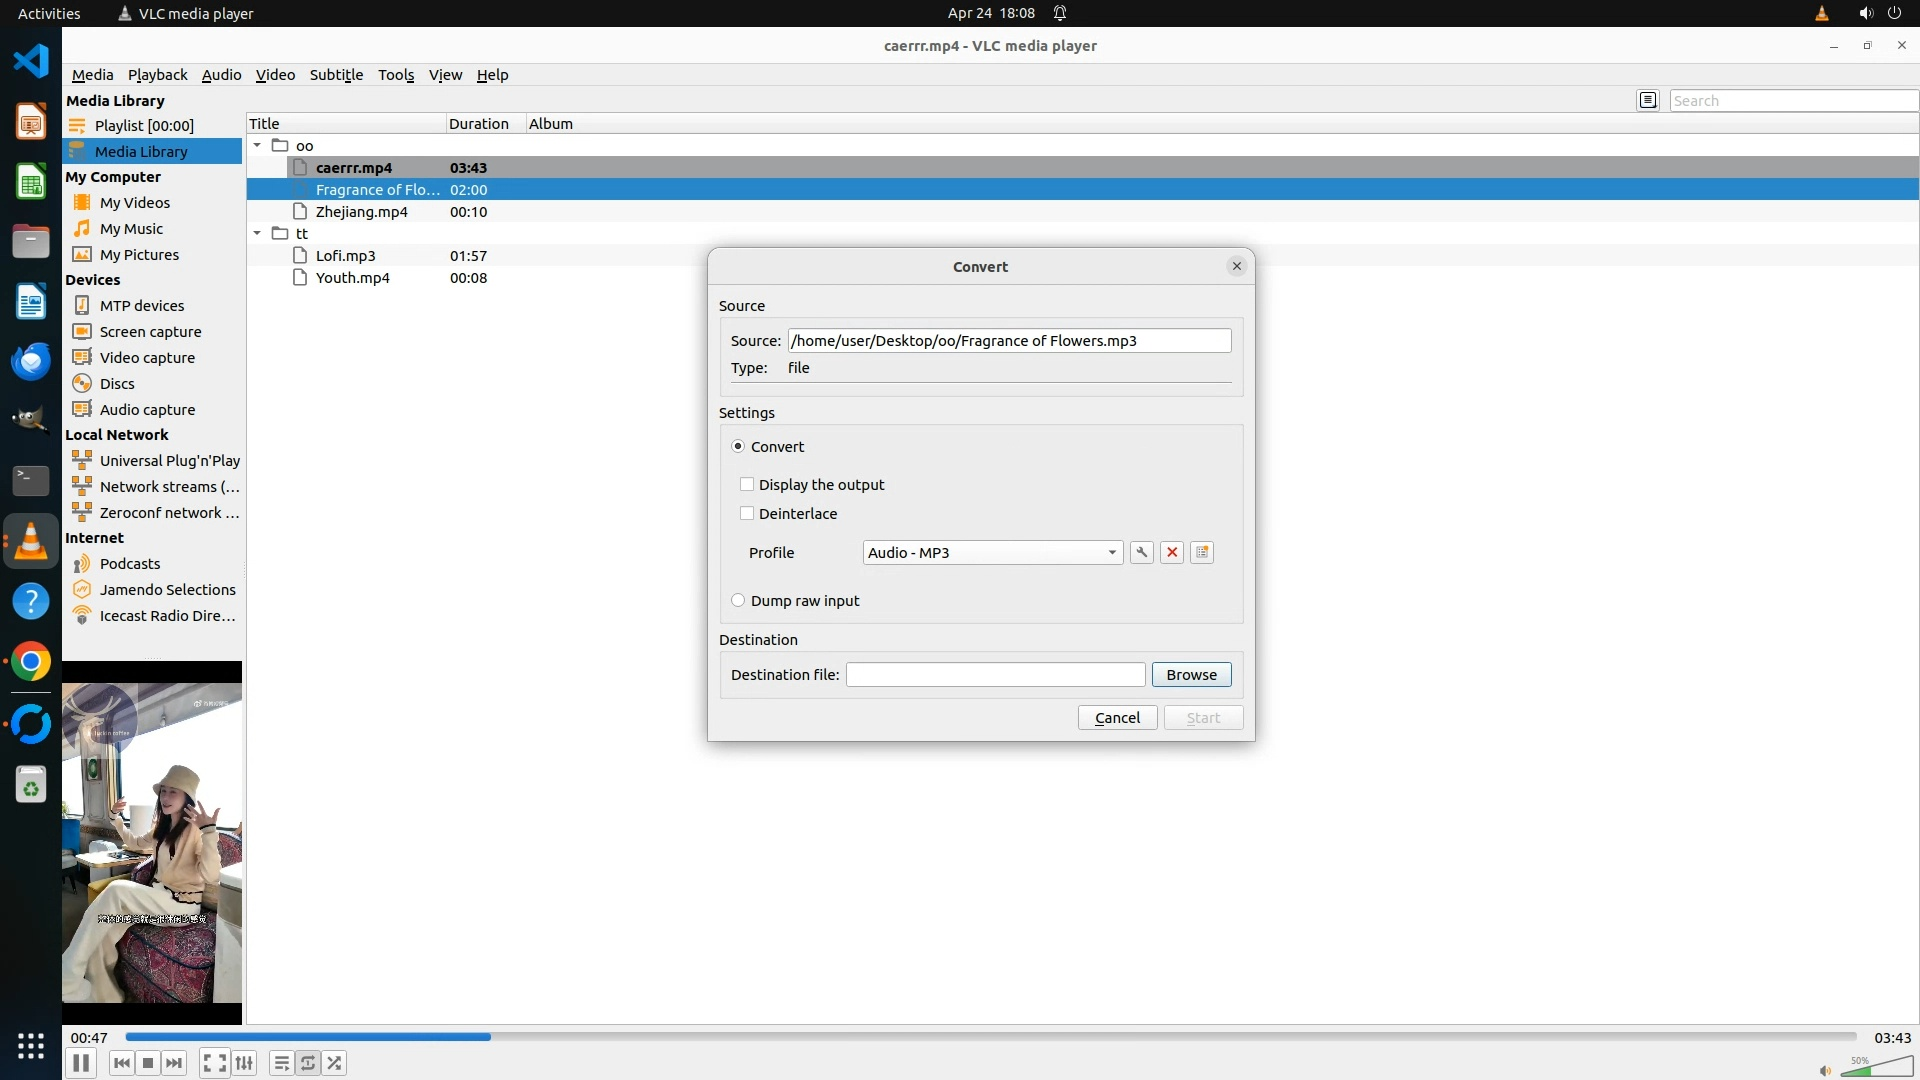Create a new profile icon button
Viewport: 1920px width, 1080px height.
point(1202,552)
